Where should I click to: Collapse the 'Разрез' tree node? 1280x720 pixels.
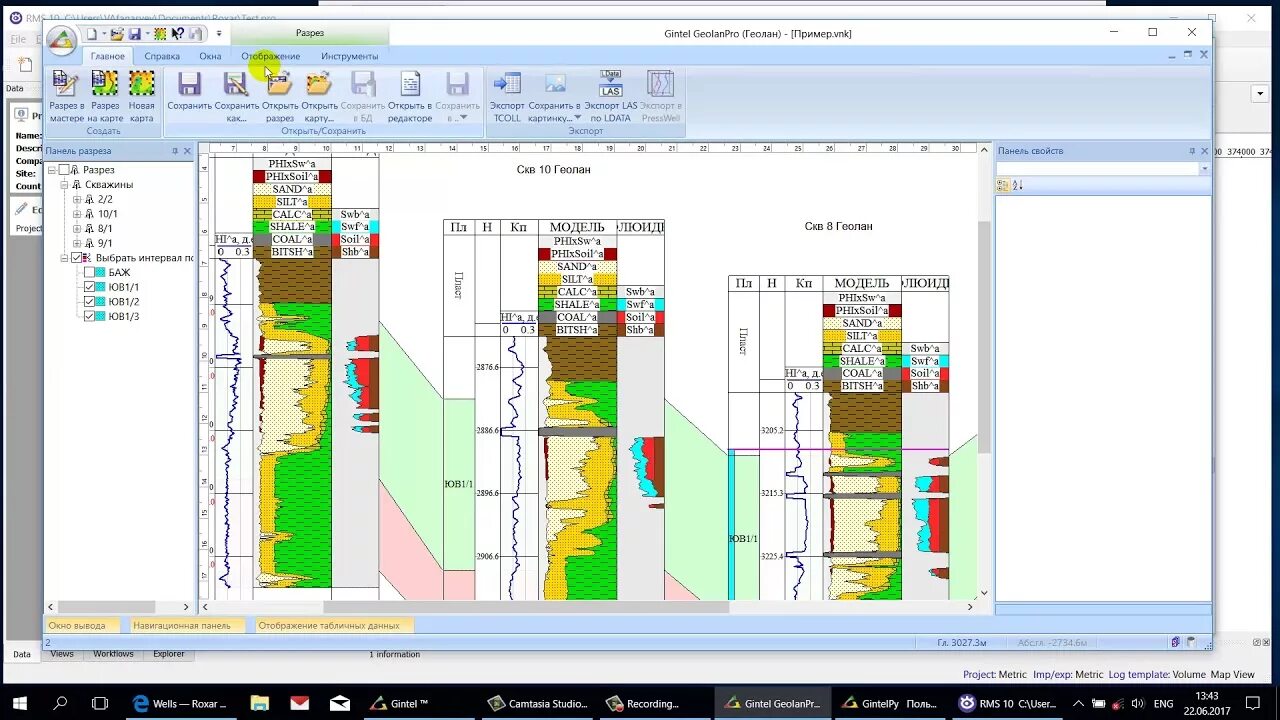coord(53,170)
